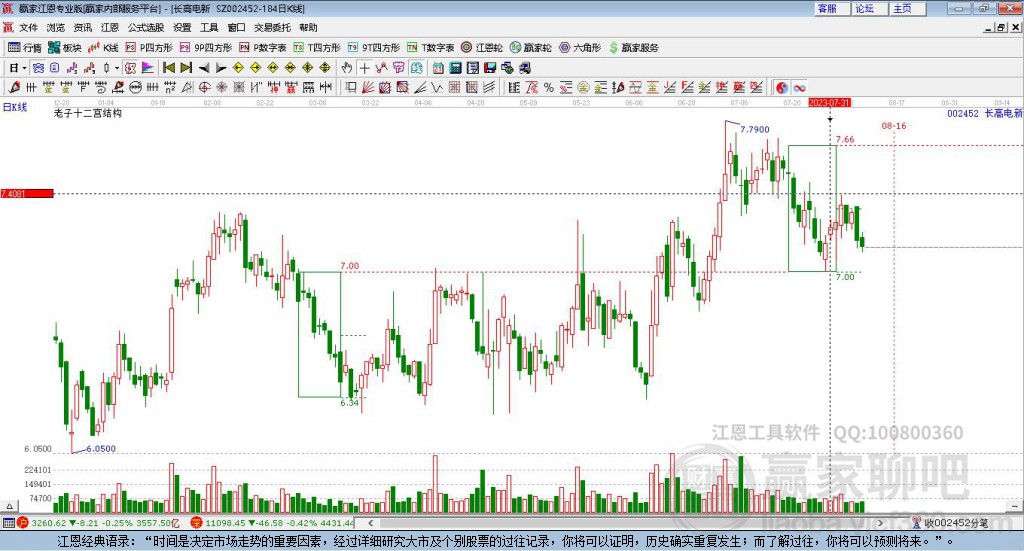
Task: Open the 江恩 menu
Action: pyautogui.click(x=110, y=27)
